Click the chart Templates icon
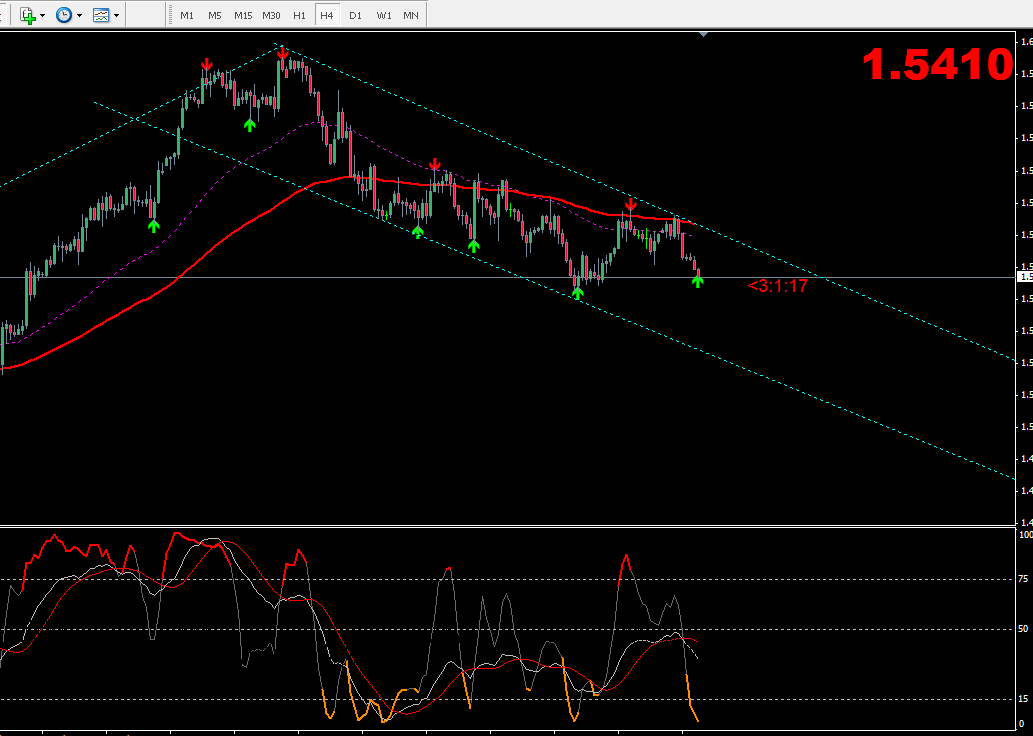 (x=101, y=15)
